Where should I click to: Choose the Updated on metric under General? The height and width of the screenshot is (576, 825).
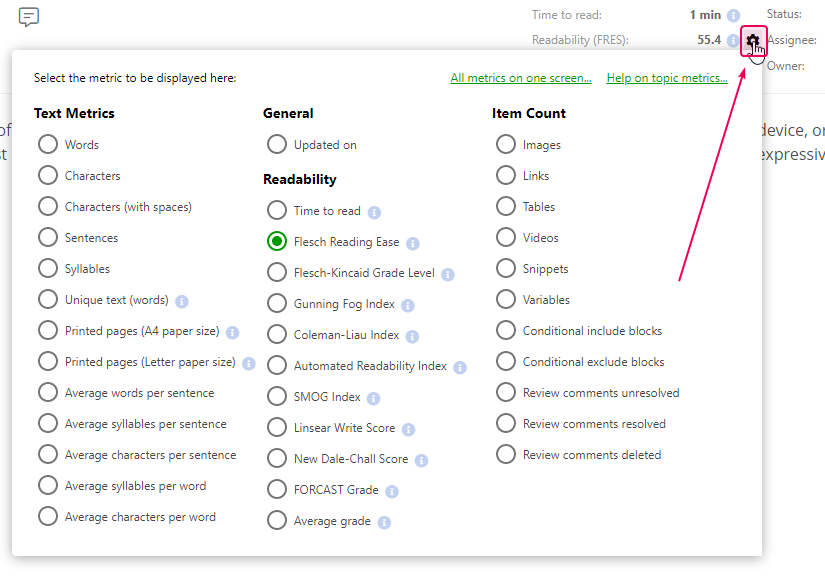[x=276, y=144]
